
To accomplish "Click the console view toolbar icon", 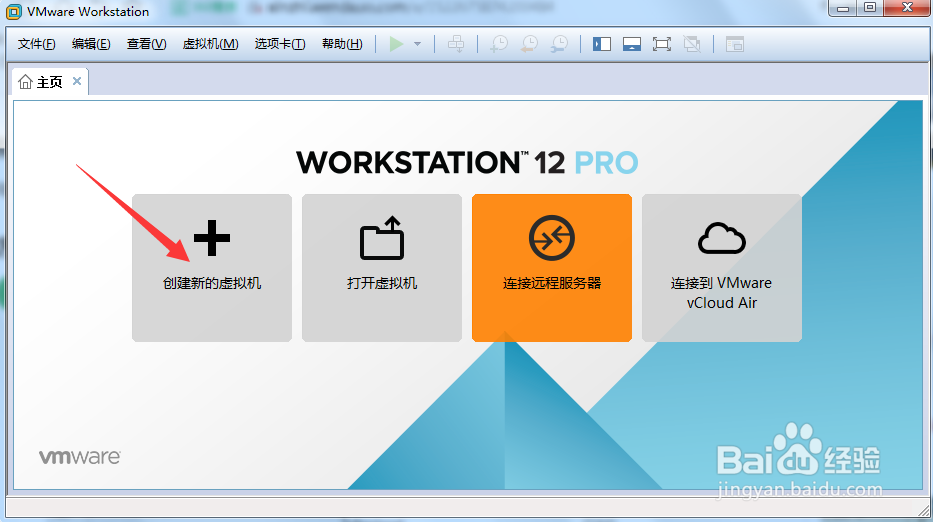I will pos(735,44).
